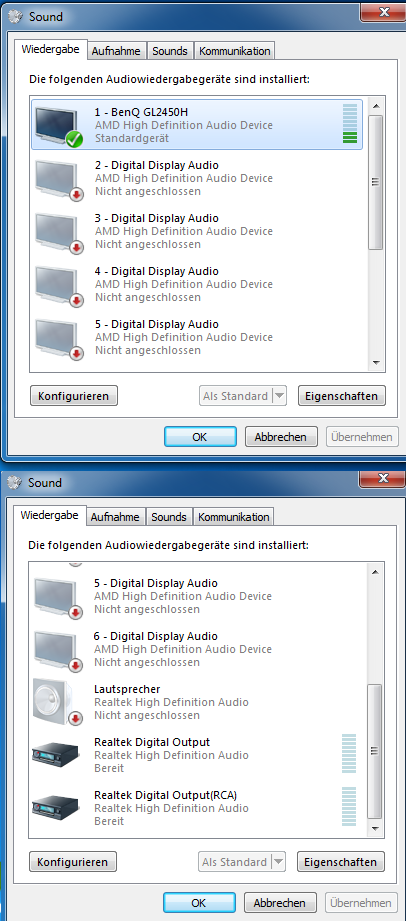Open the Sounds tab in lower Sound window
Viewport: 406px width, 921px height.
(169, 517)
